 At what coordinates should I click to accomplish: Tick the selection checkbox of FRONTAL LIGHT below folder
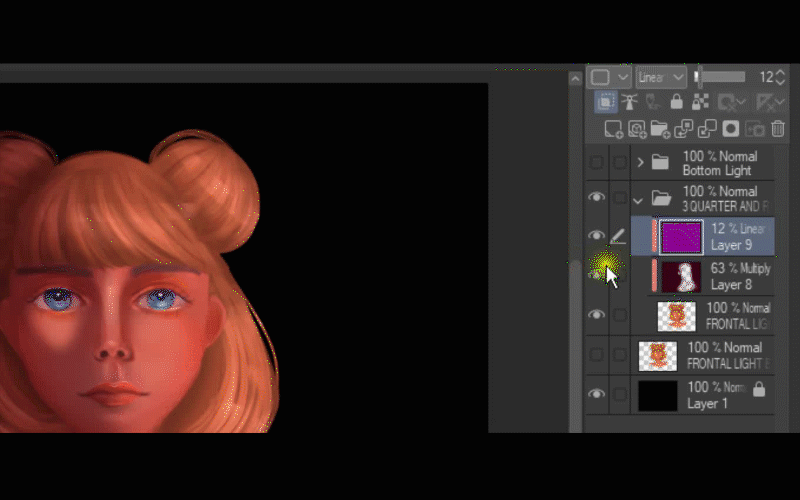pos(619,354)
